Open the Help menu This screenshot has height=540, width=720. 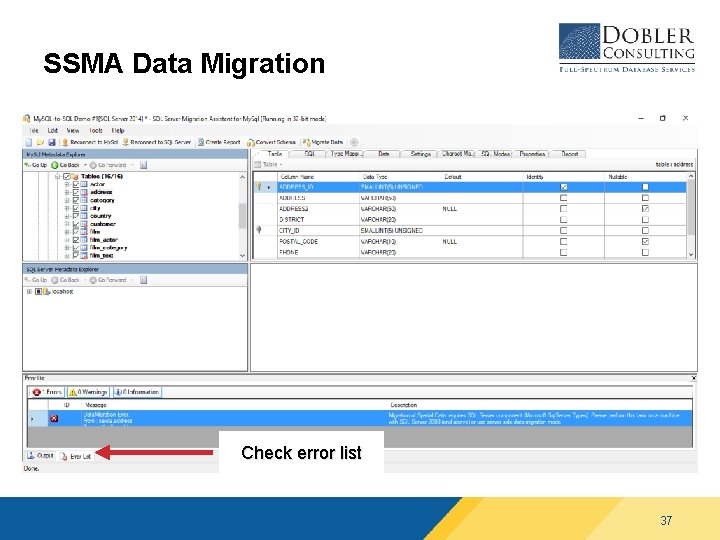point(118,130)
